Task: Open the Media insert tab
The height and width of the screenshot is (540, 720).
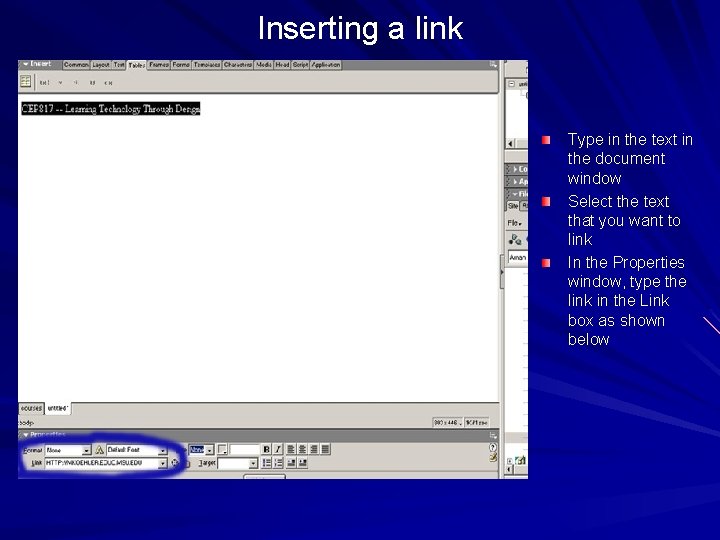Action: tap(264, 65)
